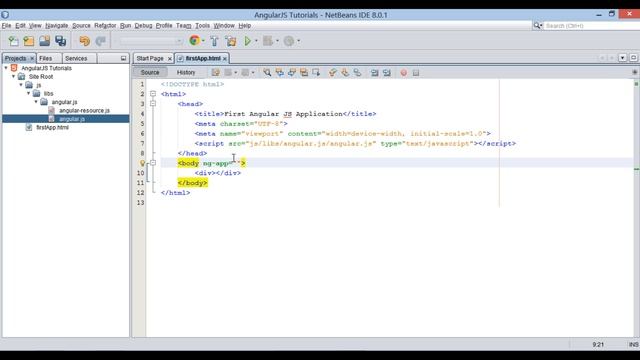The image size is (640, 360).
Task: Click the Build Project hammer icon
Action: pyautogui.click(x=214, y=41)
